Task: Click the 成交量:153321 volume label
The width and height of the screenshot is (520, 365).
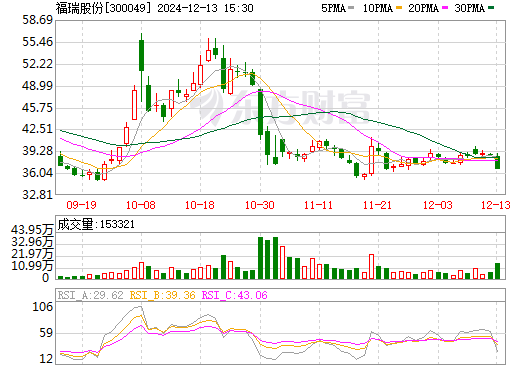Action: tap(96, 224)
